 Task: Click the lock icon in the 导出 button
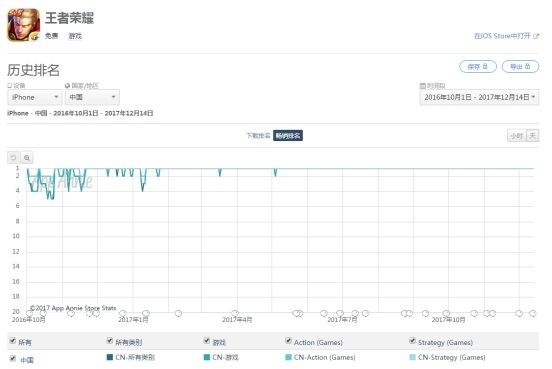point(527,66)
